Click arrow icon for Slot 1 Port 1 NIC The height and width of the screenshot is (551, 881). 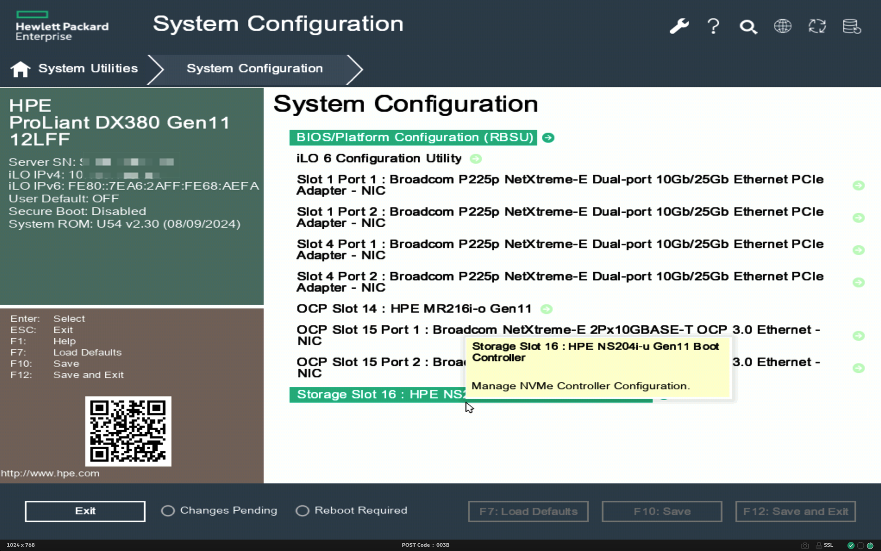(859, 185)
